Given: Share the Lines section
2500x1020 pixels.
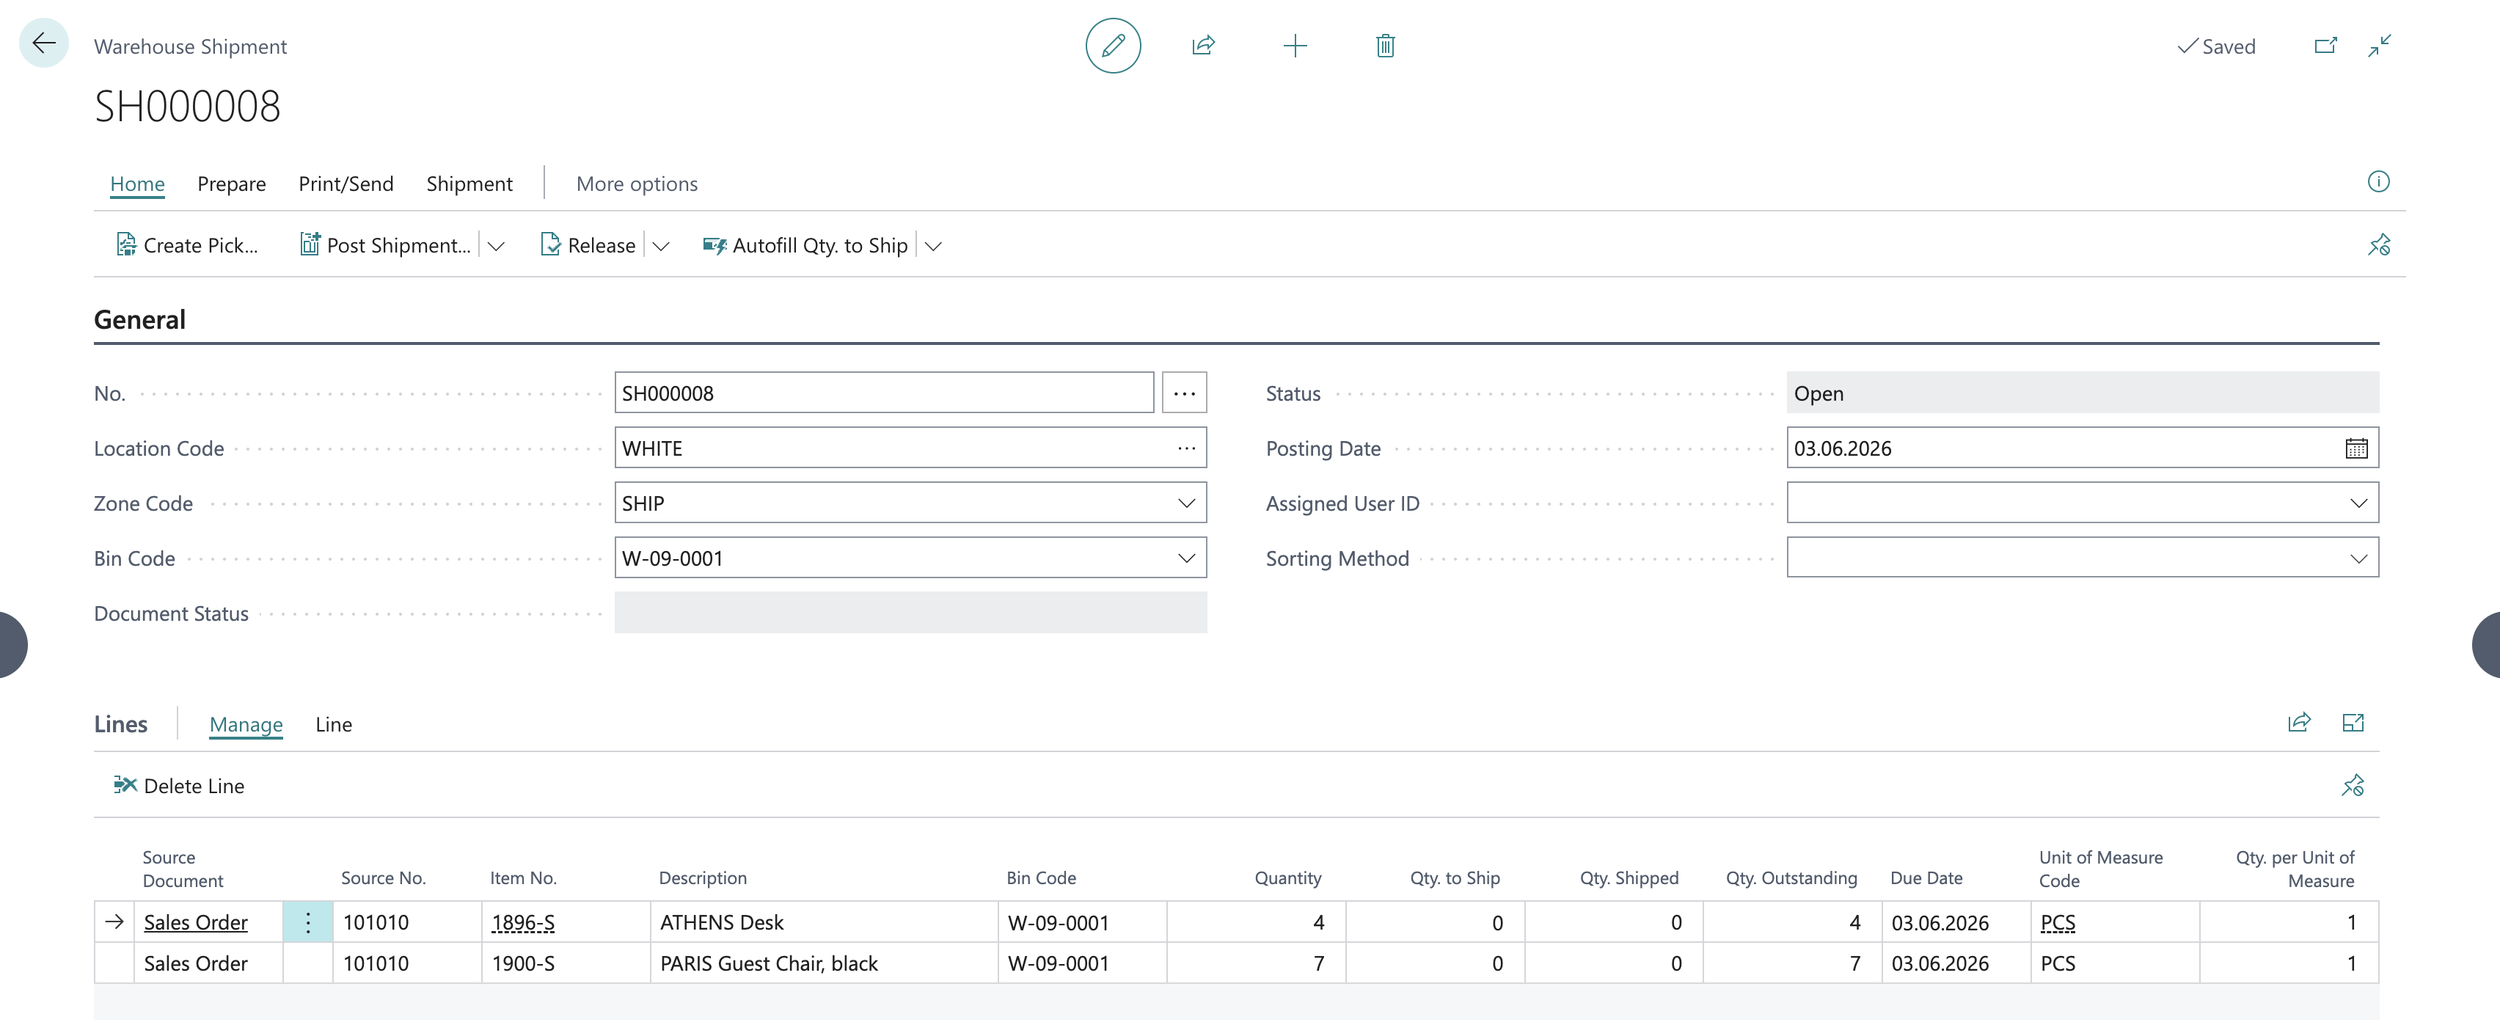Looking at the screenshot, I should pyautogui.click(x=2299, y=723).
